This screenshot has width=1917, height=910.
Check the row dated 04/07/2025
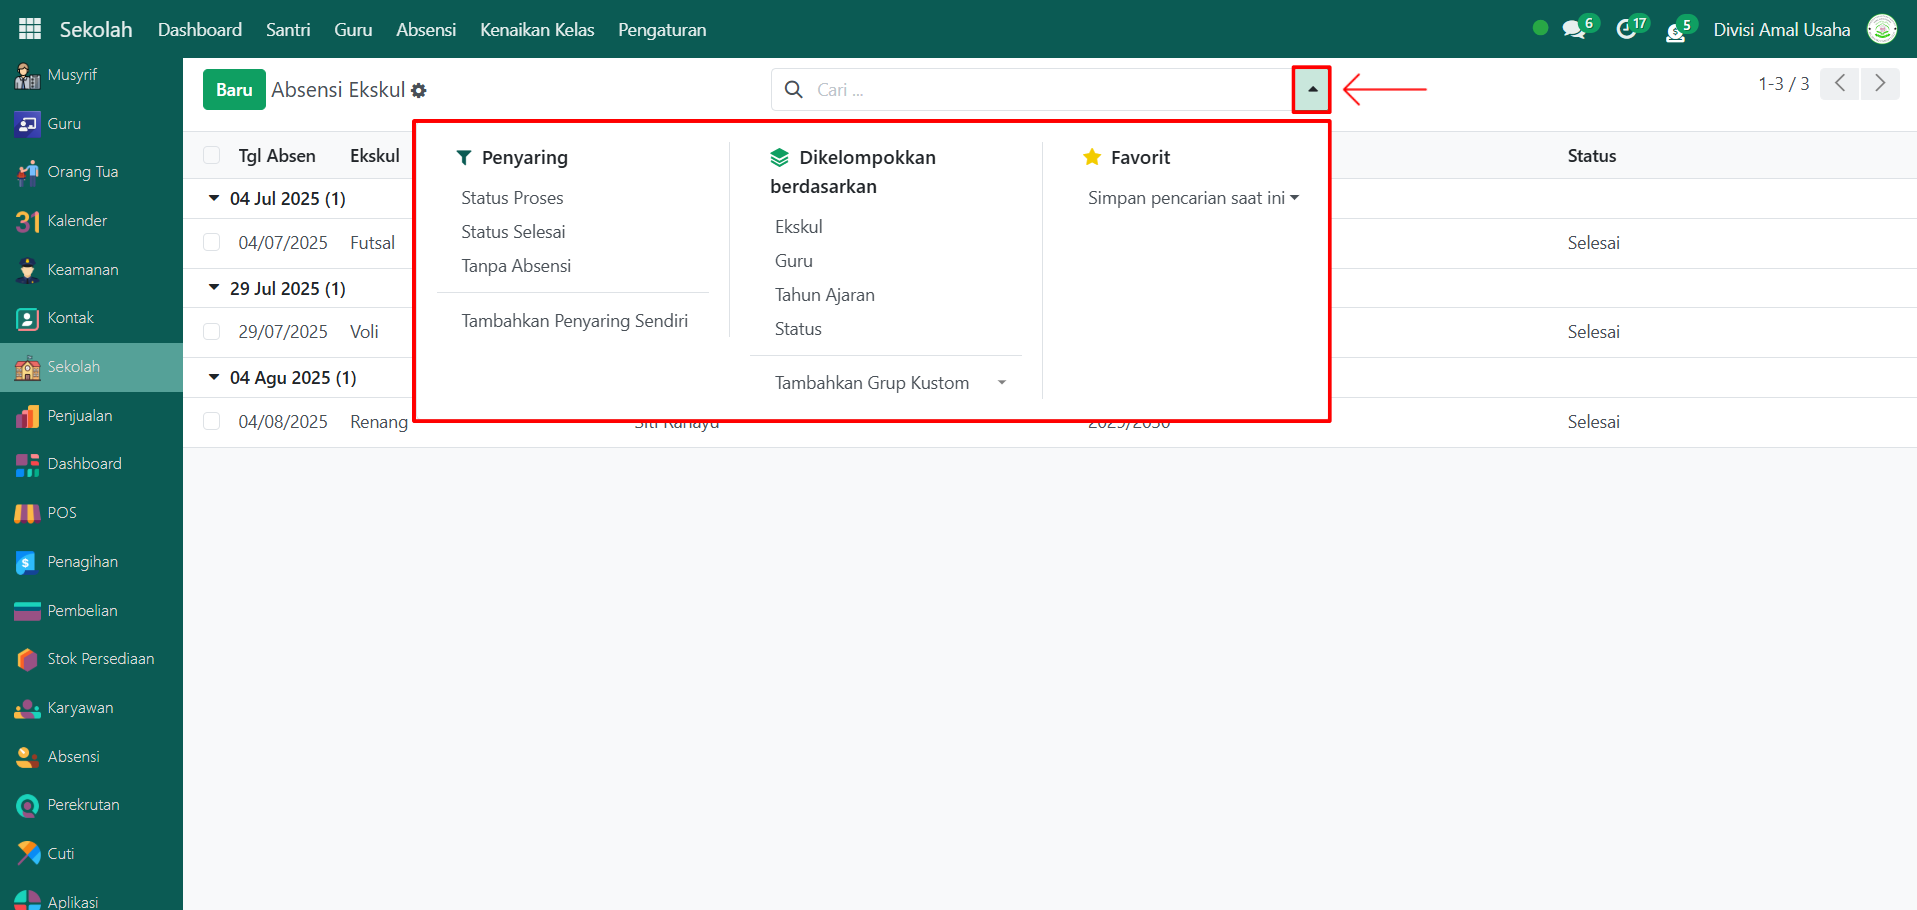pos(212,243)
